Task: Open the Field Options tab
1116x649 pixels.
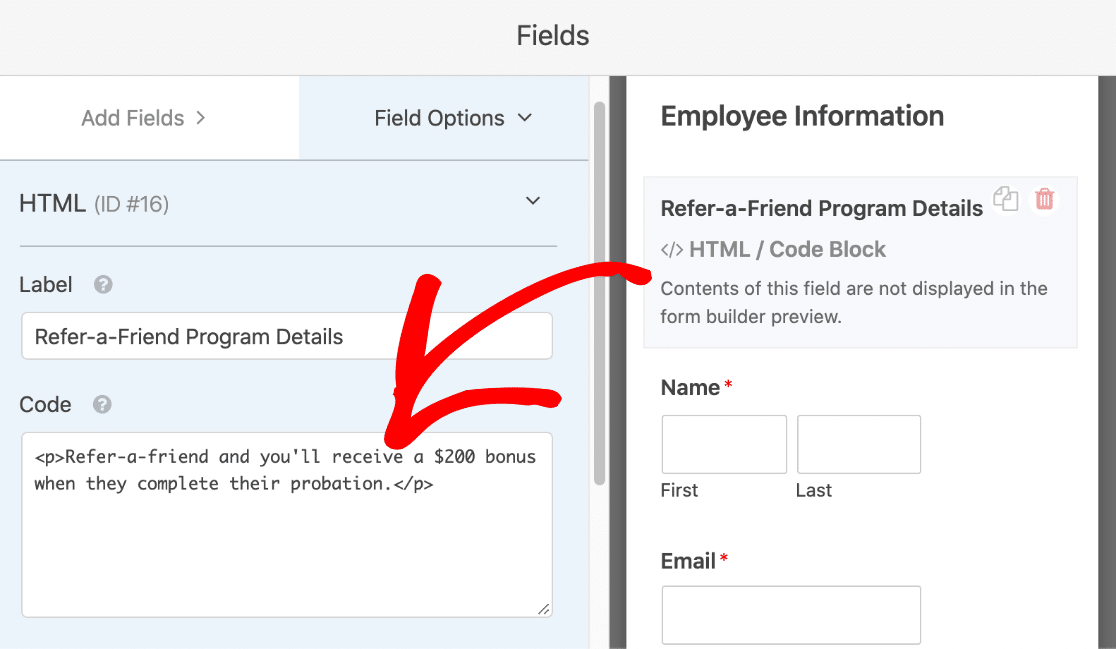Action: pyautogui.click(x=444, y=118)
